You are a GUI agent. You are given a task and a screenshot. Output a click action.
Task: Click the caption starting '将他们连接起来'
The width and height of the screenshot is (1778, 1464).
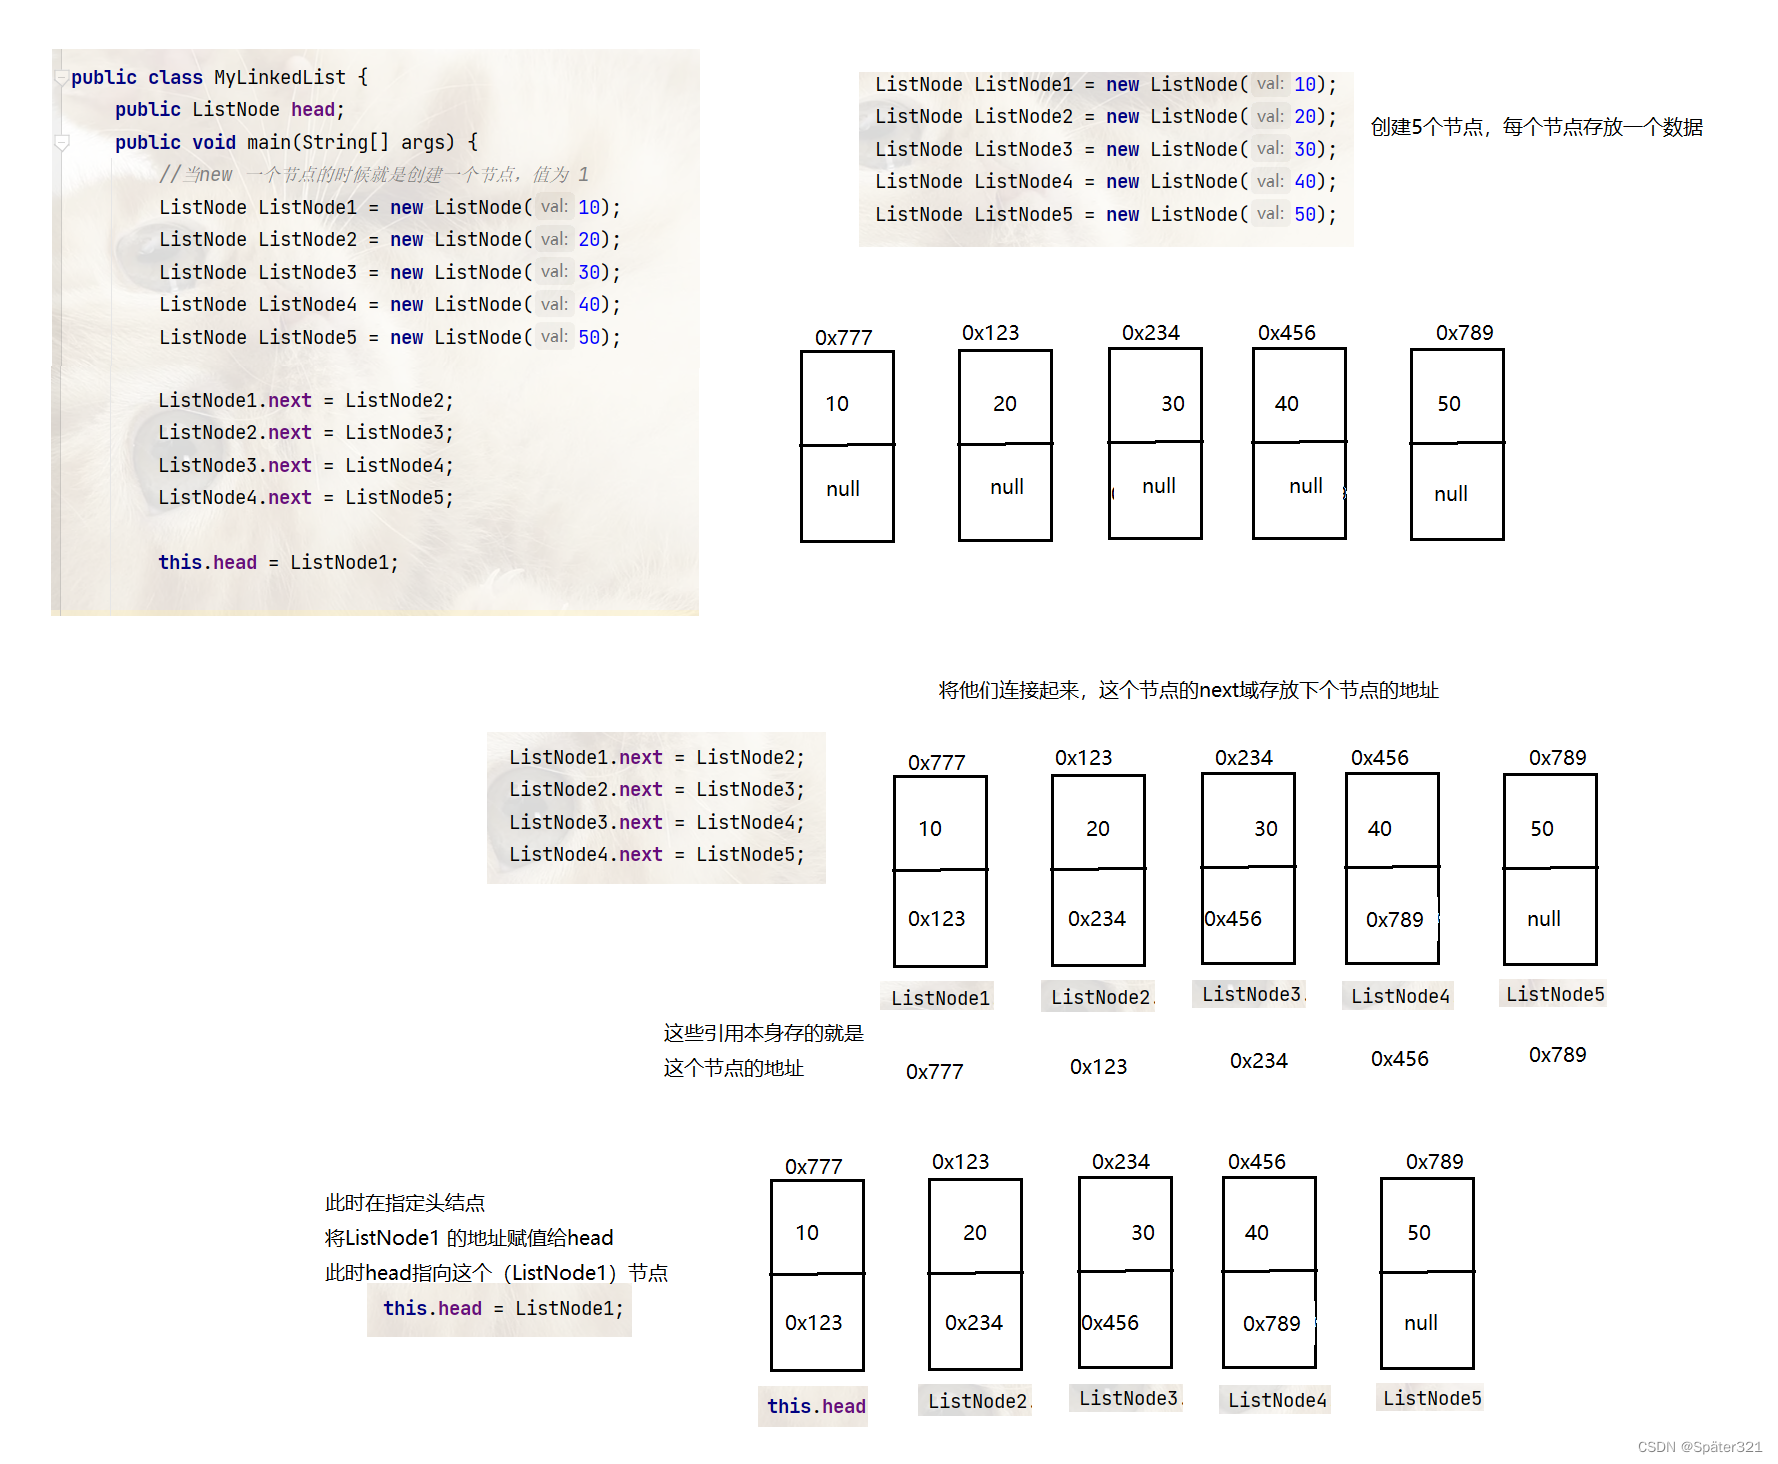click(1188, 690)
